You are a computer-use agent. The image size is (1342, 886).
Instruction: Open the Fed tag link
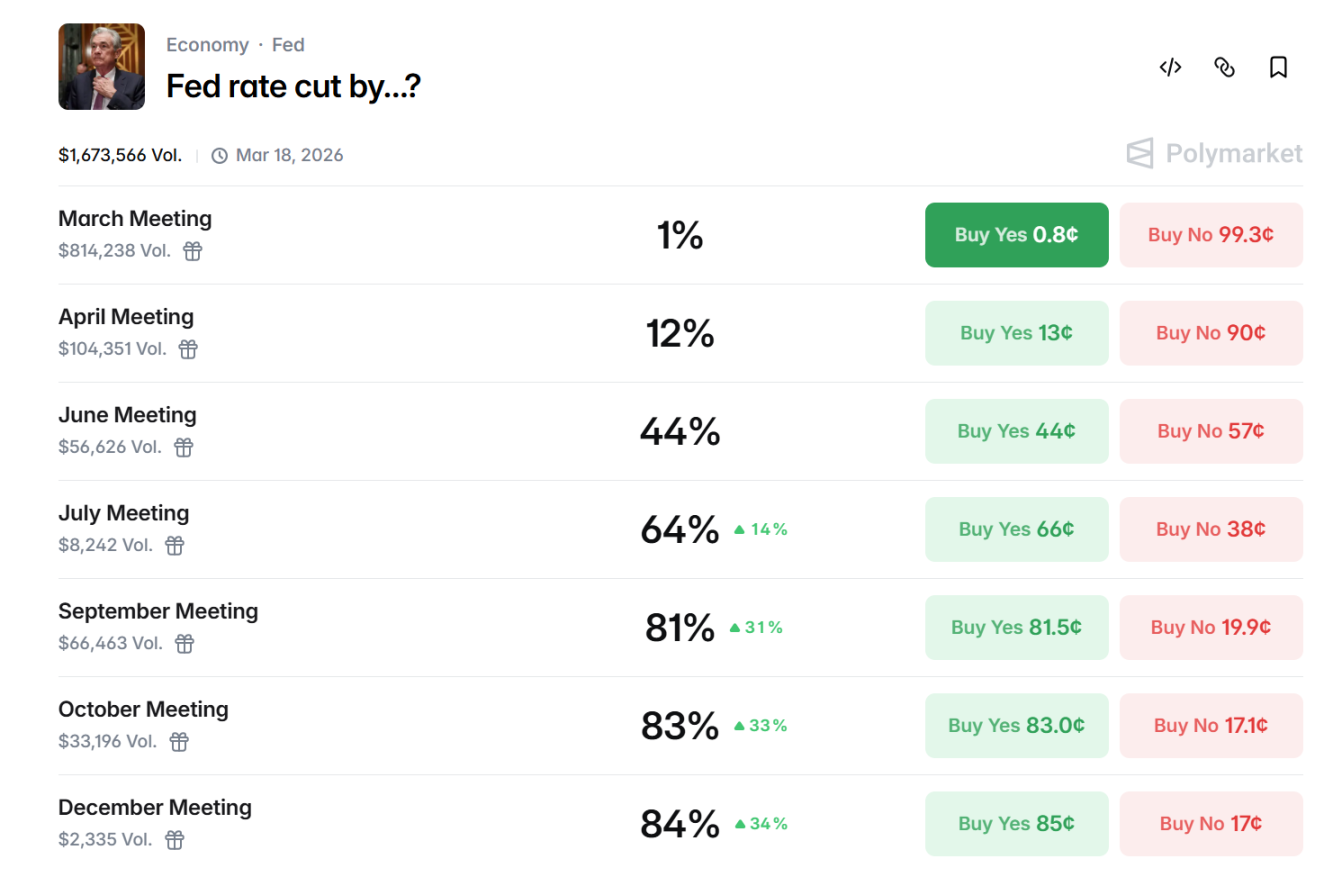coord(288,45)
